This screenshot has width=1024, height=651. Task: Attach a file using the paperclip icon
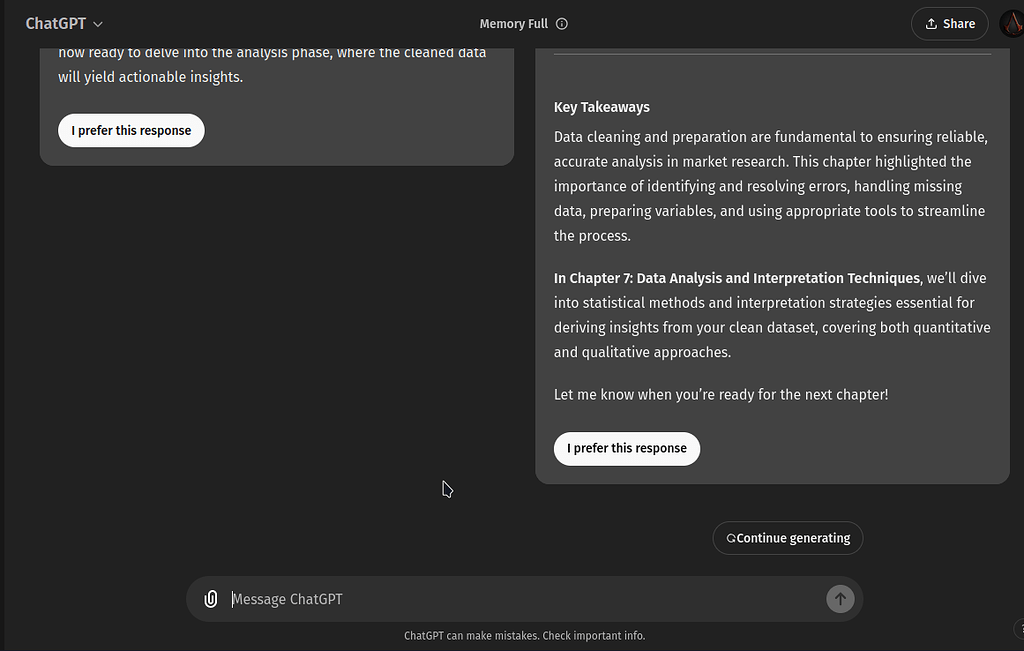click(211, 599)
